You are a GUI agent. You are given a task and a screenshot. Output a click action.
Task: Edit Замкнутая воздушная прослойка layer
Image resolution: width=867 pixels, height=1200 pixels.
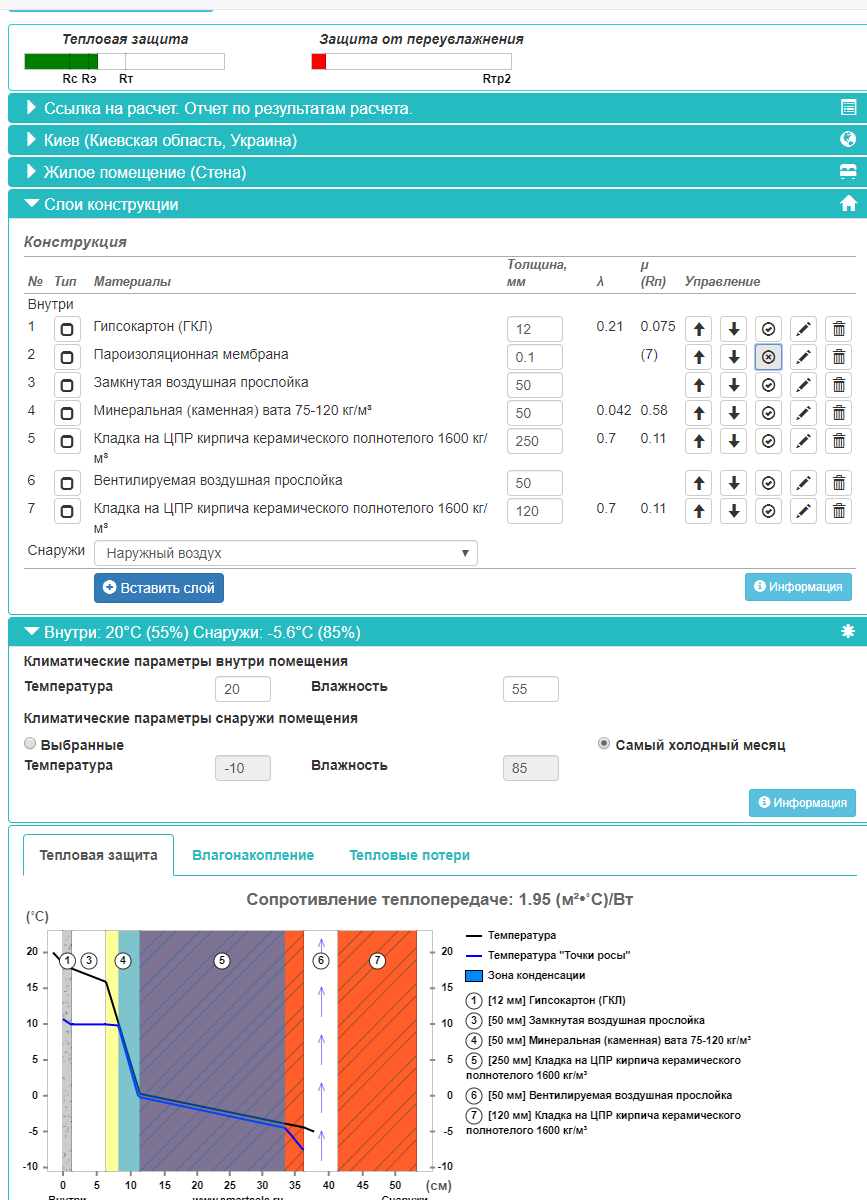coord(803,384)
